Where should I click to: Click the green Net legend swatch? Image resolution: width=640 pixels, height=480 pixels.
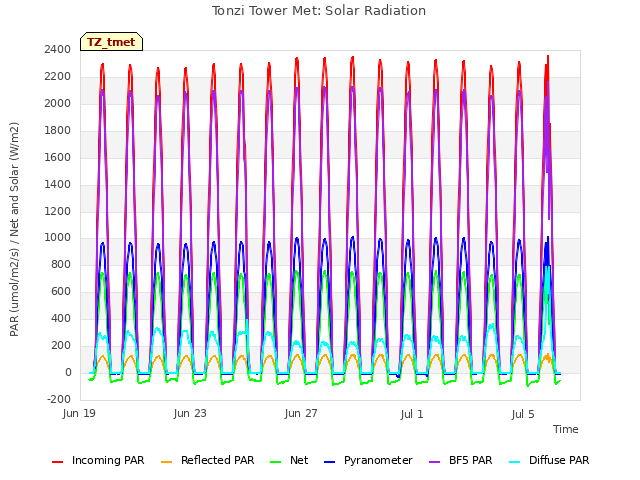pos(276,462)
